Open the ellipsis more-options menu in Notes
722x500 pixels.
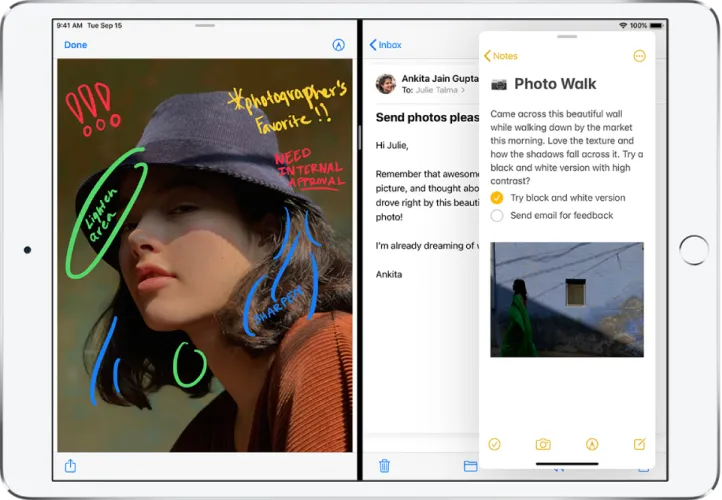click(x=640, y=56)
